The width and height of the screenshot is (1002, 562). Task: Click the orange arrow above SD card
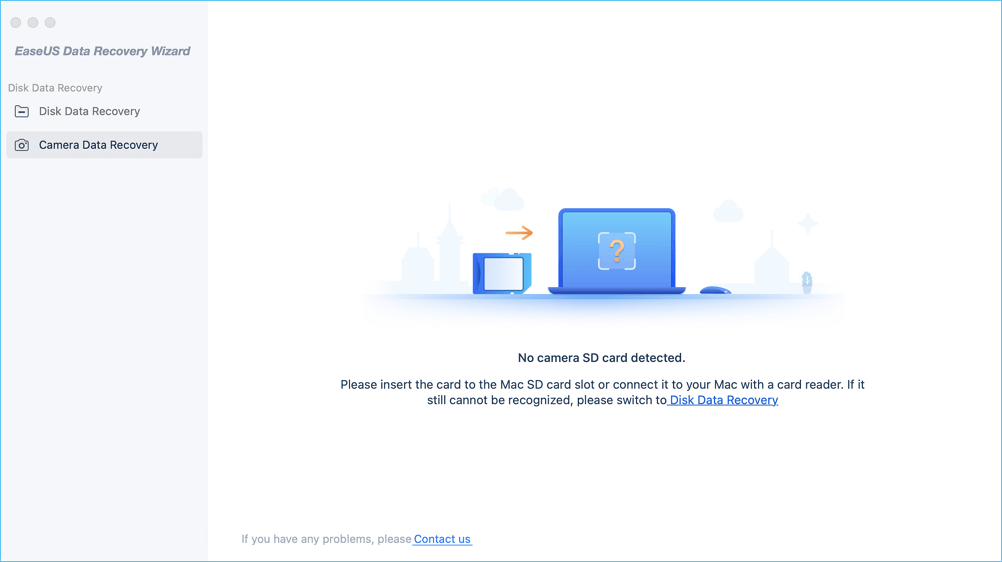pos(519,233)
